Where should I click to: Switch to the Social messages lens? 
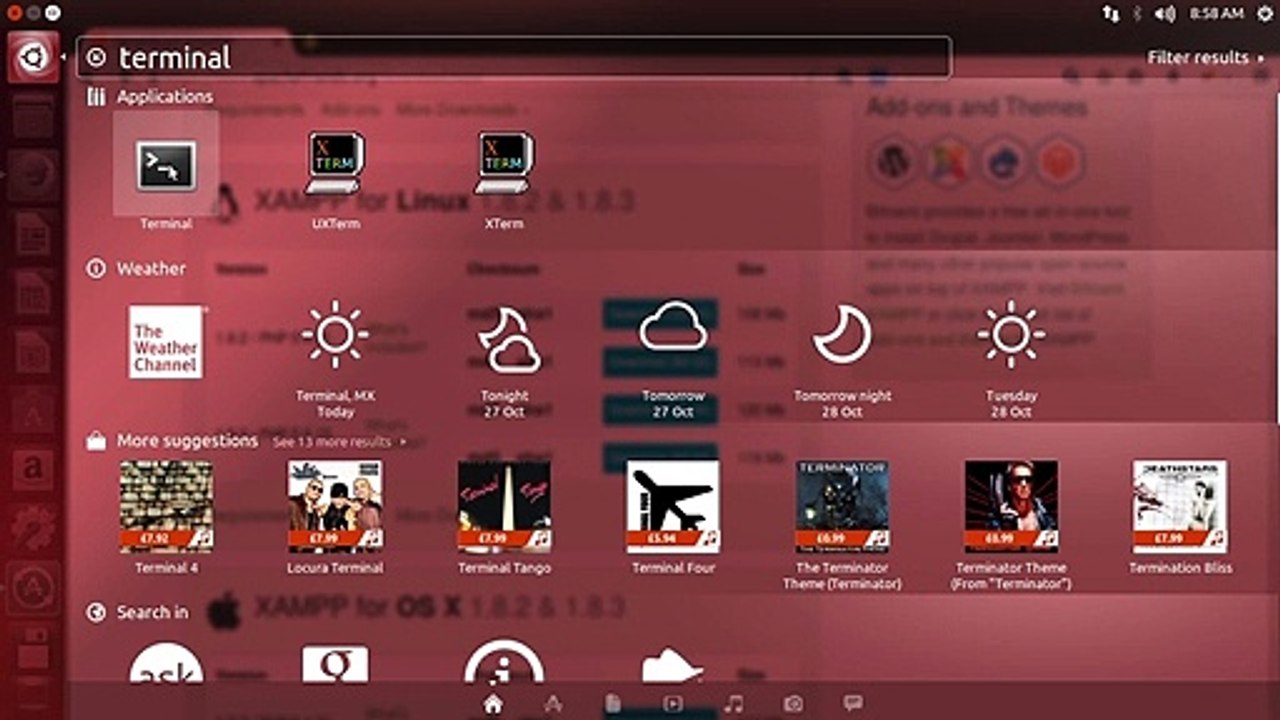[853, 703]
